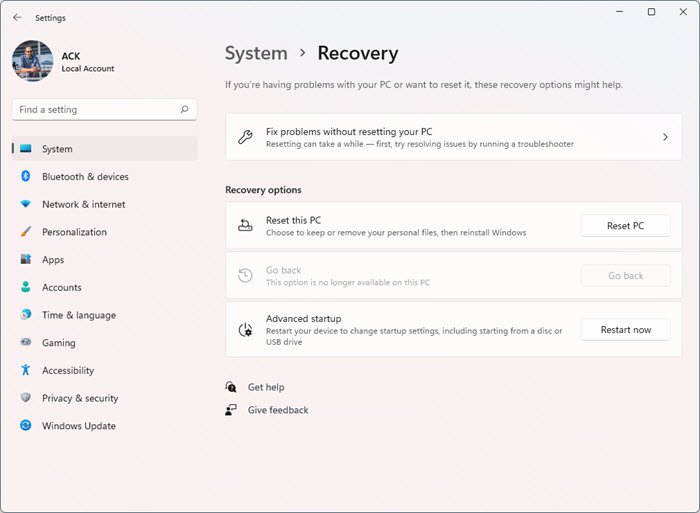Screen dimensions: 700x513
Task: Select Time & language in sidebar
Action: [x=78, y=315]
